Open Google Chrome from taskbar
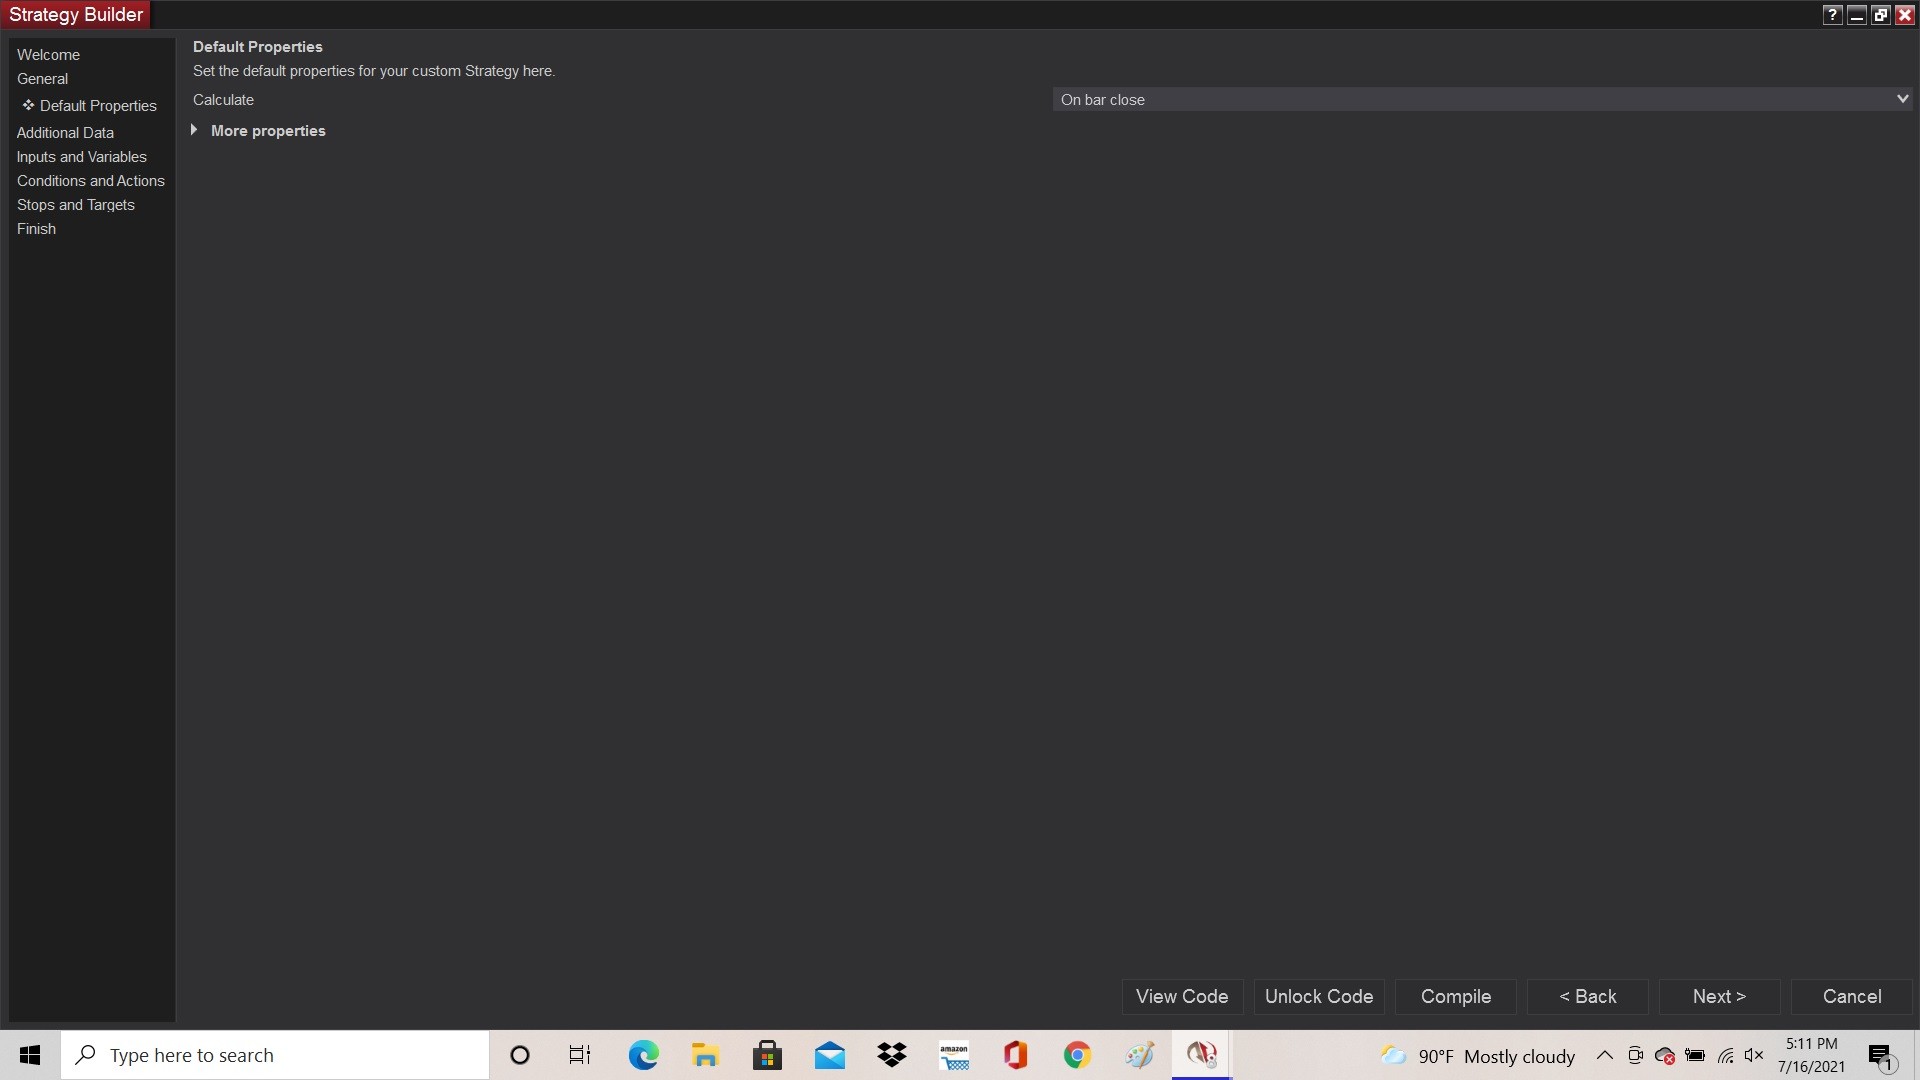The height and width of the screenshot is (1080, 1920). click(1077, 1055)
